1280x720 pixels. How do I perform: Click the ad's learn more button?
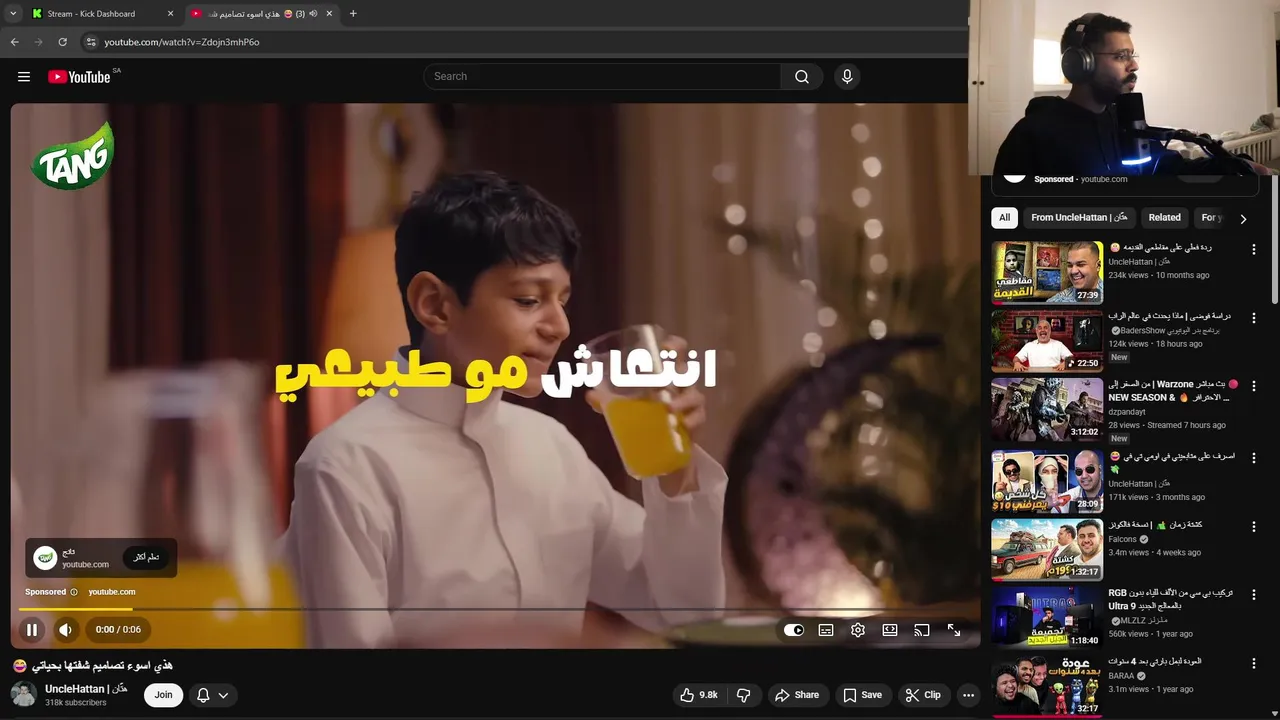click(x=147, y=557)
